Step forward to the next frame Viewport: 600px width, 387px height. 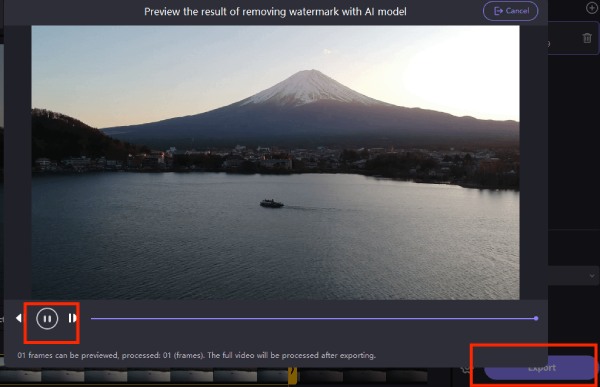(72, 318)
